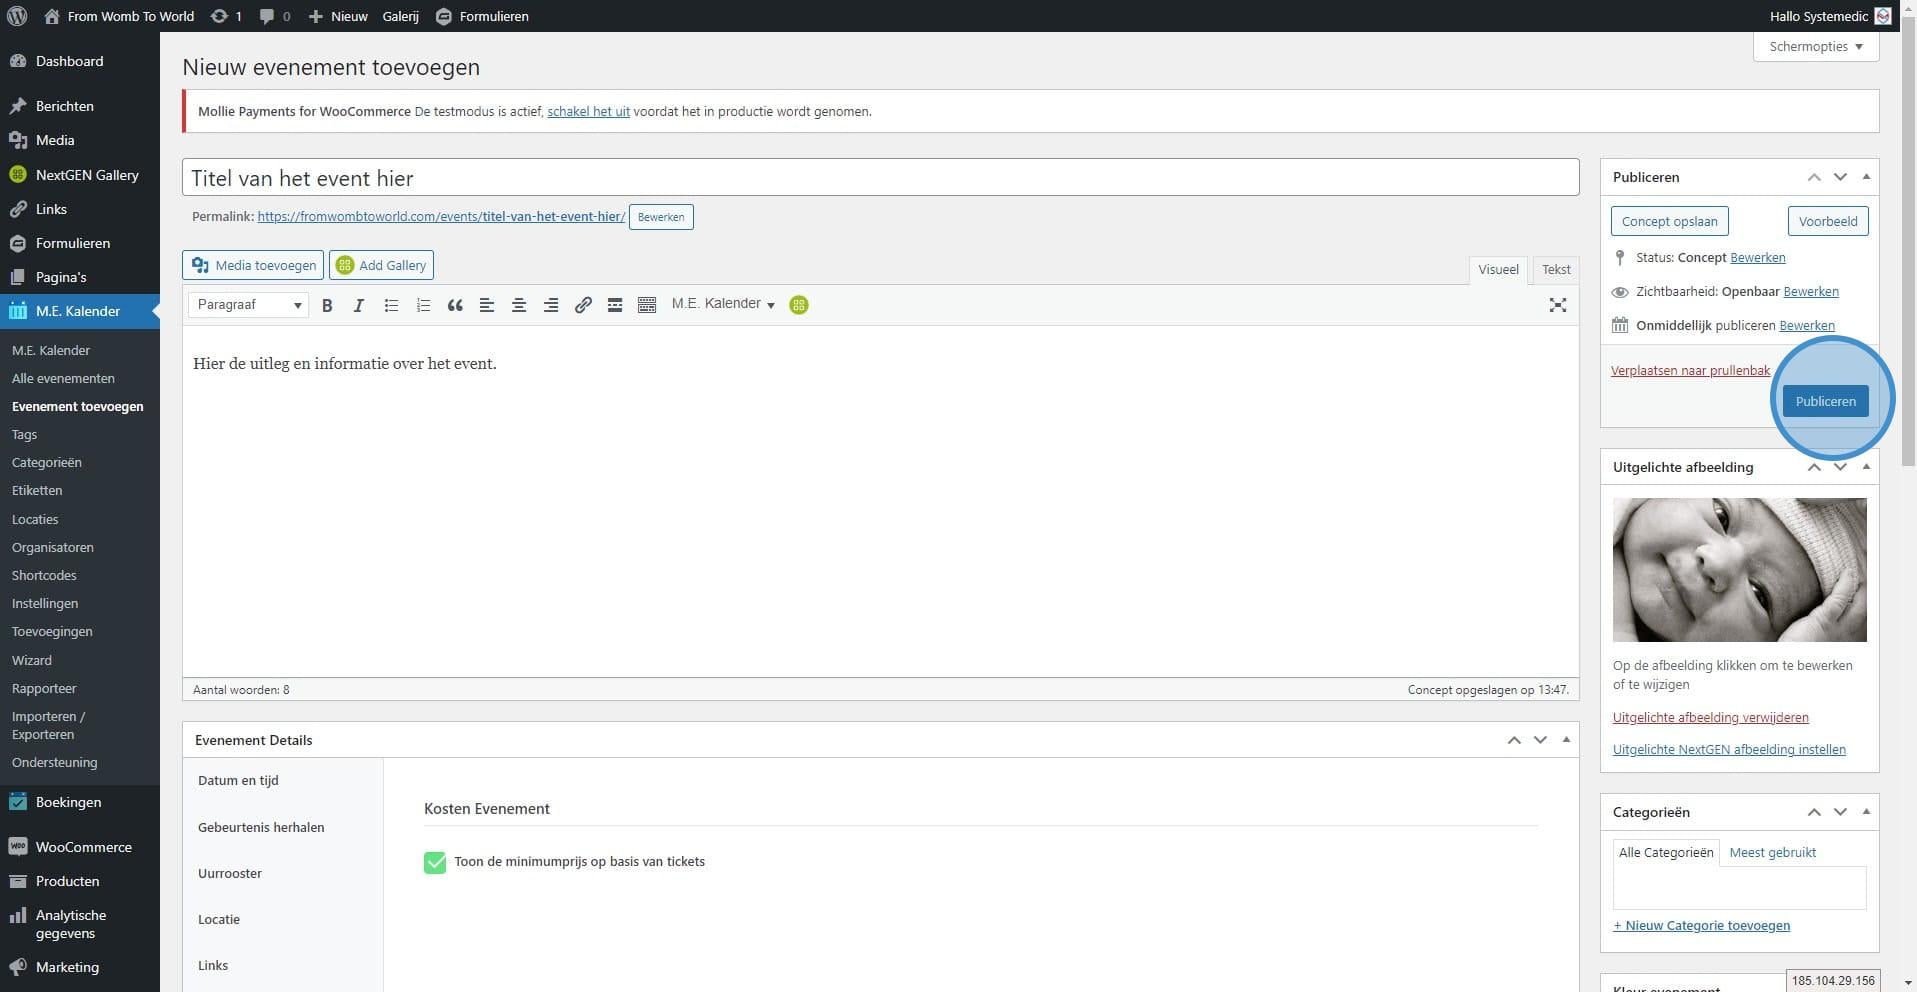Insert a bulleted list
Viewport: 1917px width, 992px height.
click(x=391, y=305)
